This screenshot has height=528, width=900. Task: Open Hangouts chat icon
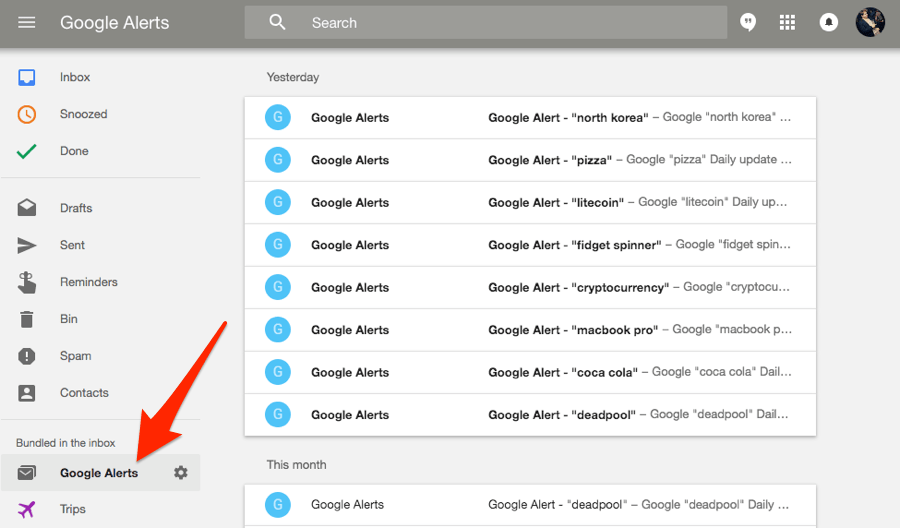747,22
